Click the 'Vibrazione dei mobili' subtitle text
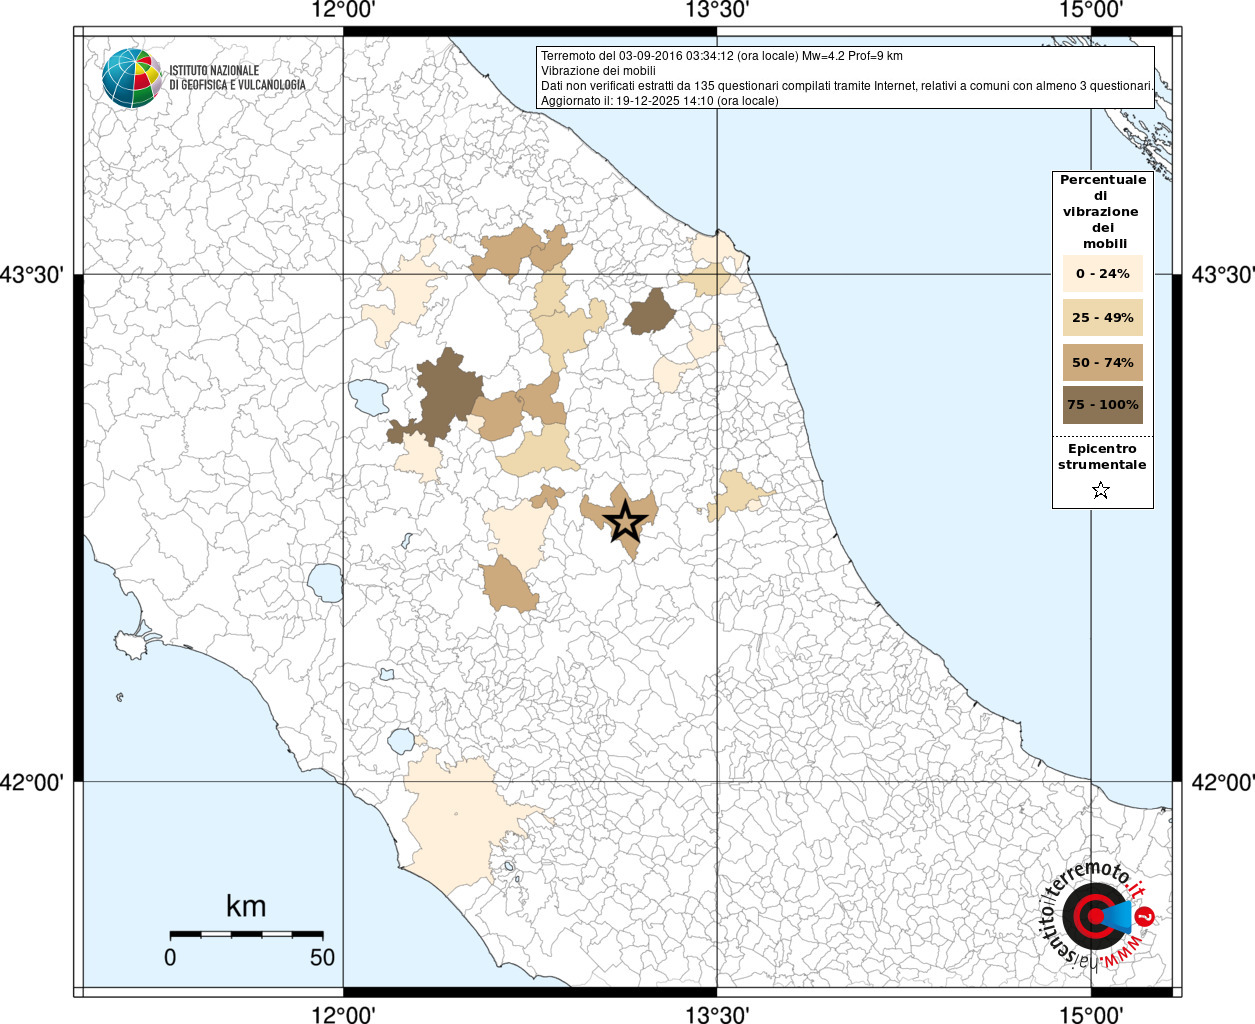The width and height of the screenshot is (1255, 1024). pos(598,71)
